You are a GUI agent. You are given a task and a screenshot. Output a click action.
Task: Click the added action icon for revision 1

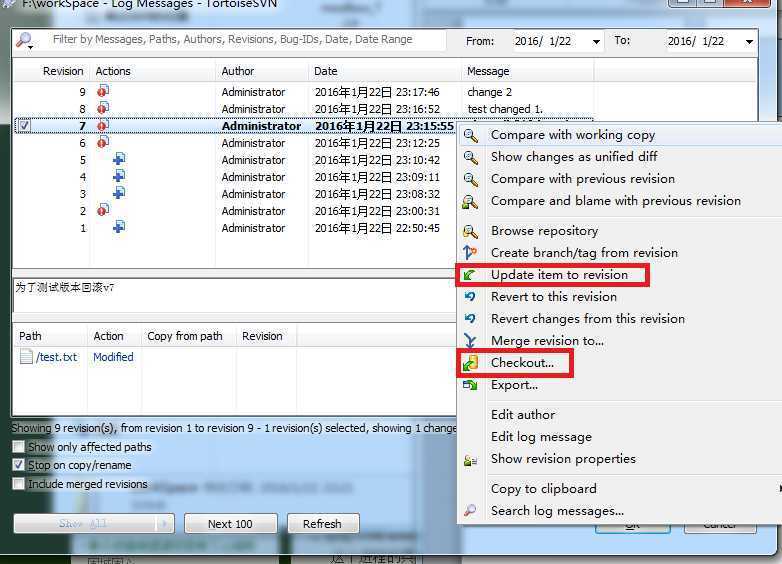119,227
